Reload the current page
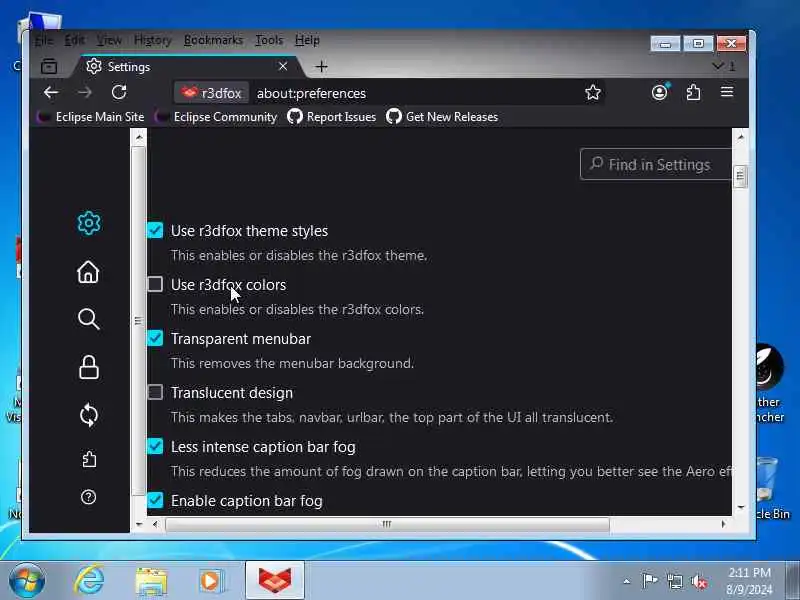The width and height of the screenshot is (800, 600). [119, 92]
